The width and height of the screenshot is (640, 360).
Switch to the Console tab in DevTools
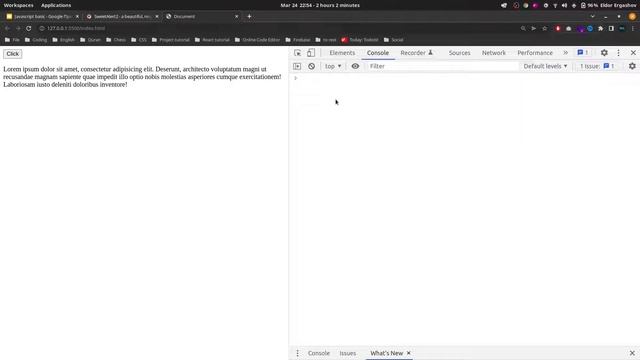coord(378,53)
